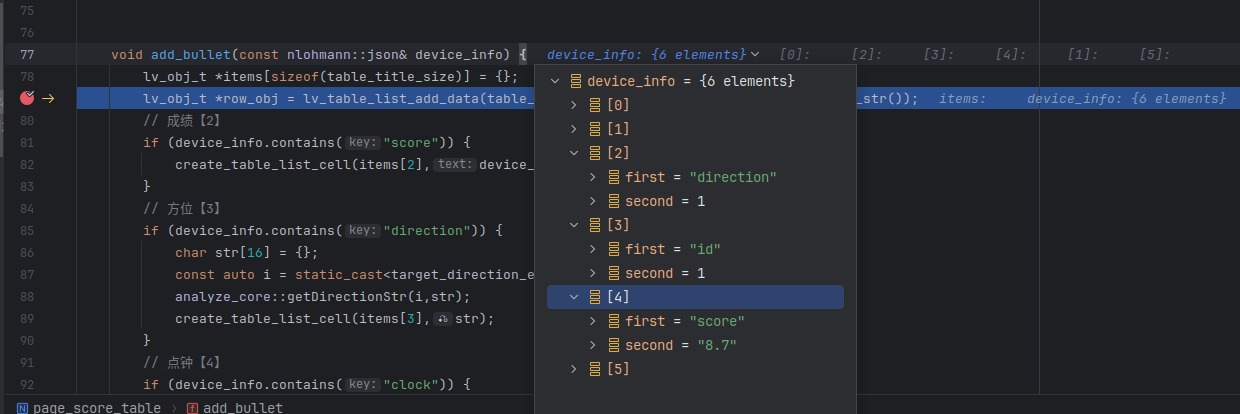Click the device_info root variable icon
Viewport: 1240px width, 414px height.
tap(575, 81)
